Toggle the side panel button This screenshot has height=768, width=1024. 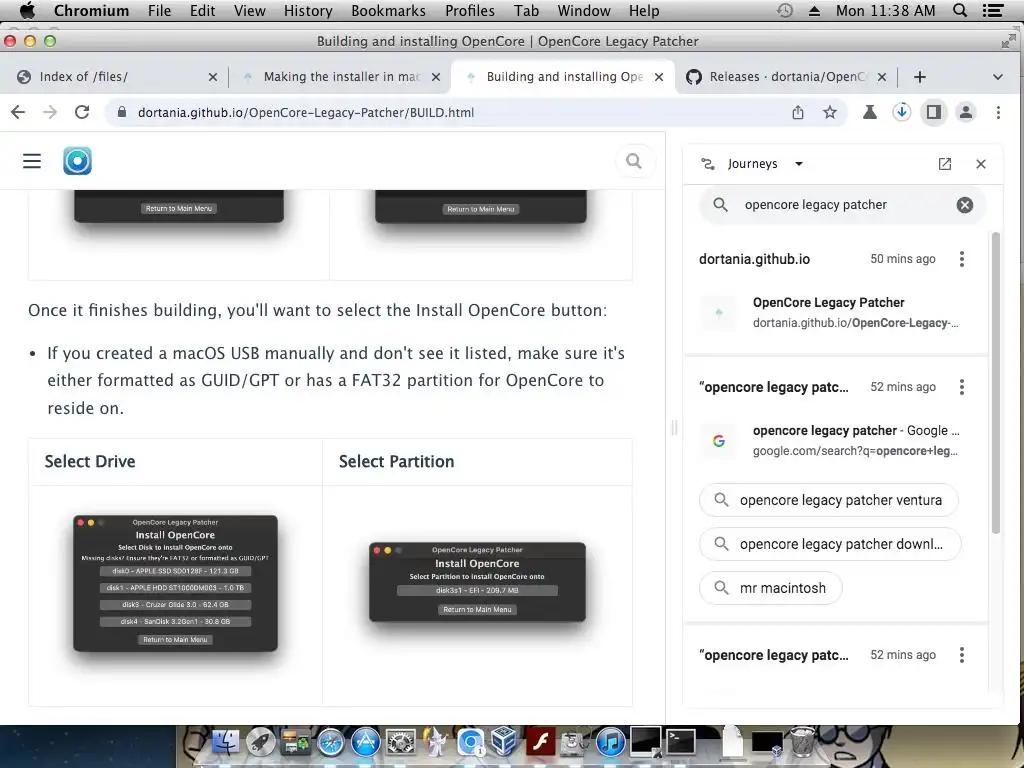934,112
